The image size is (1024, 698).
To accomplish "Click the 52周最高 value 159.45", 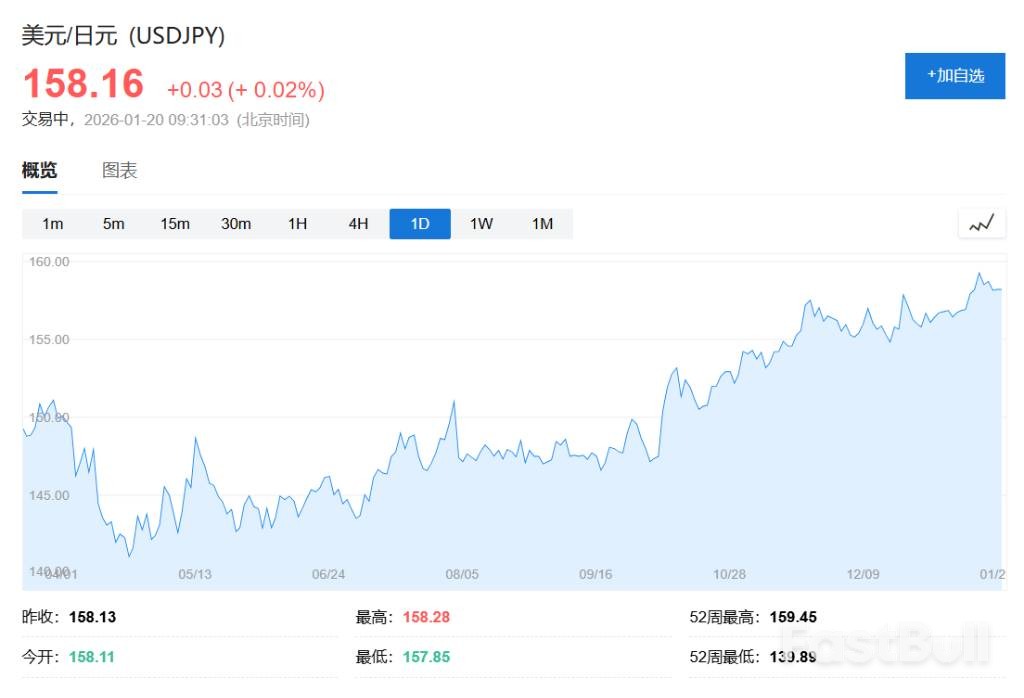I will [793, 617].
